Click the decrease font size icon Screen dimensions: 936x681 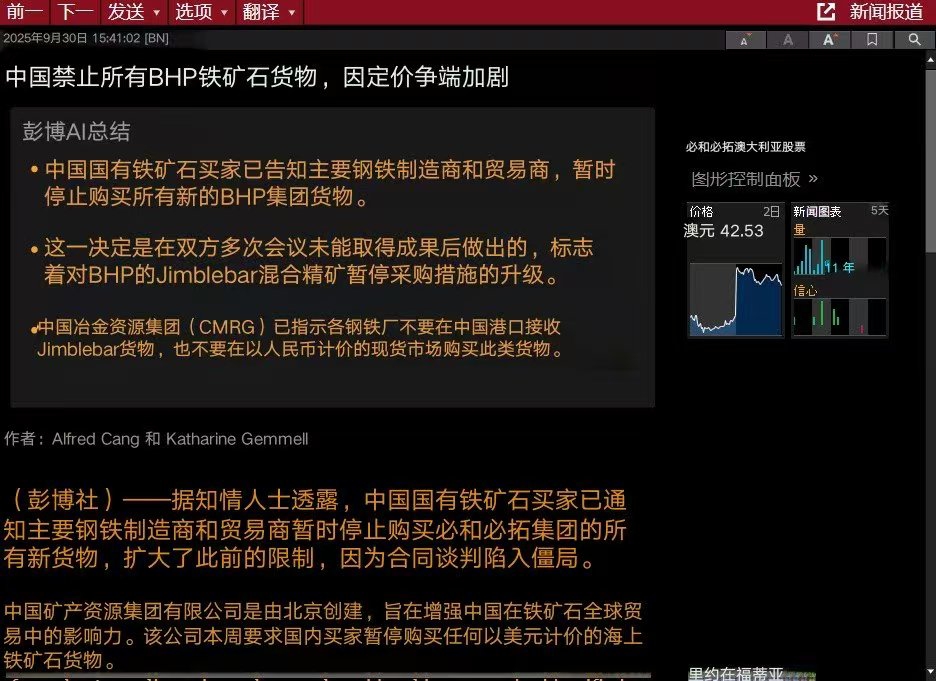point(746,39)
